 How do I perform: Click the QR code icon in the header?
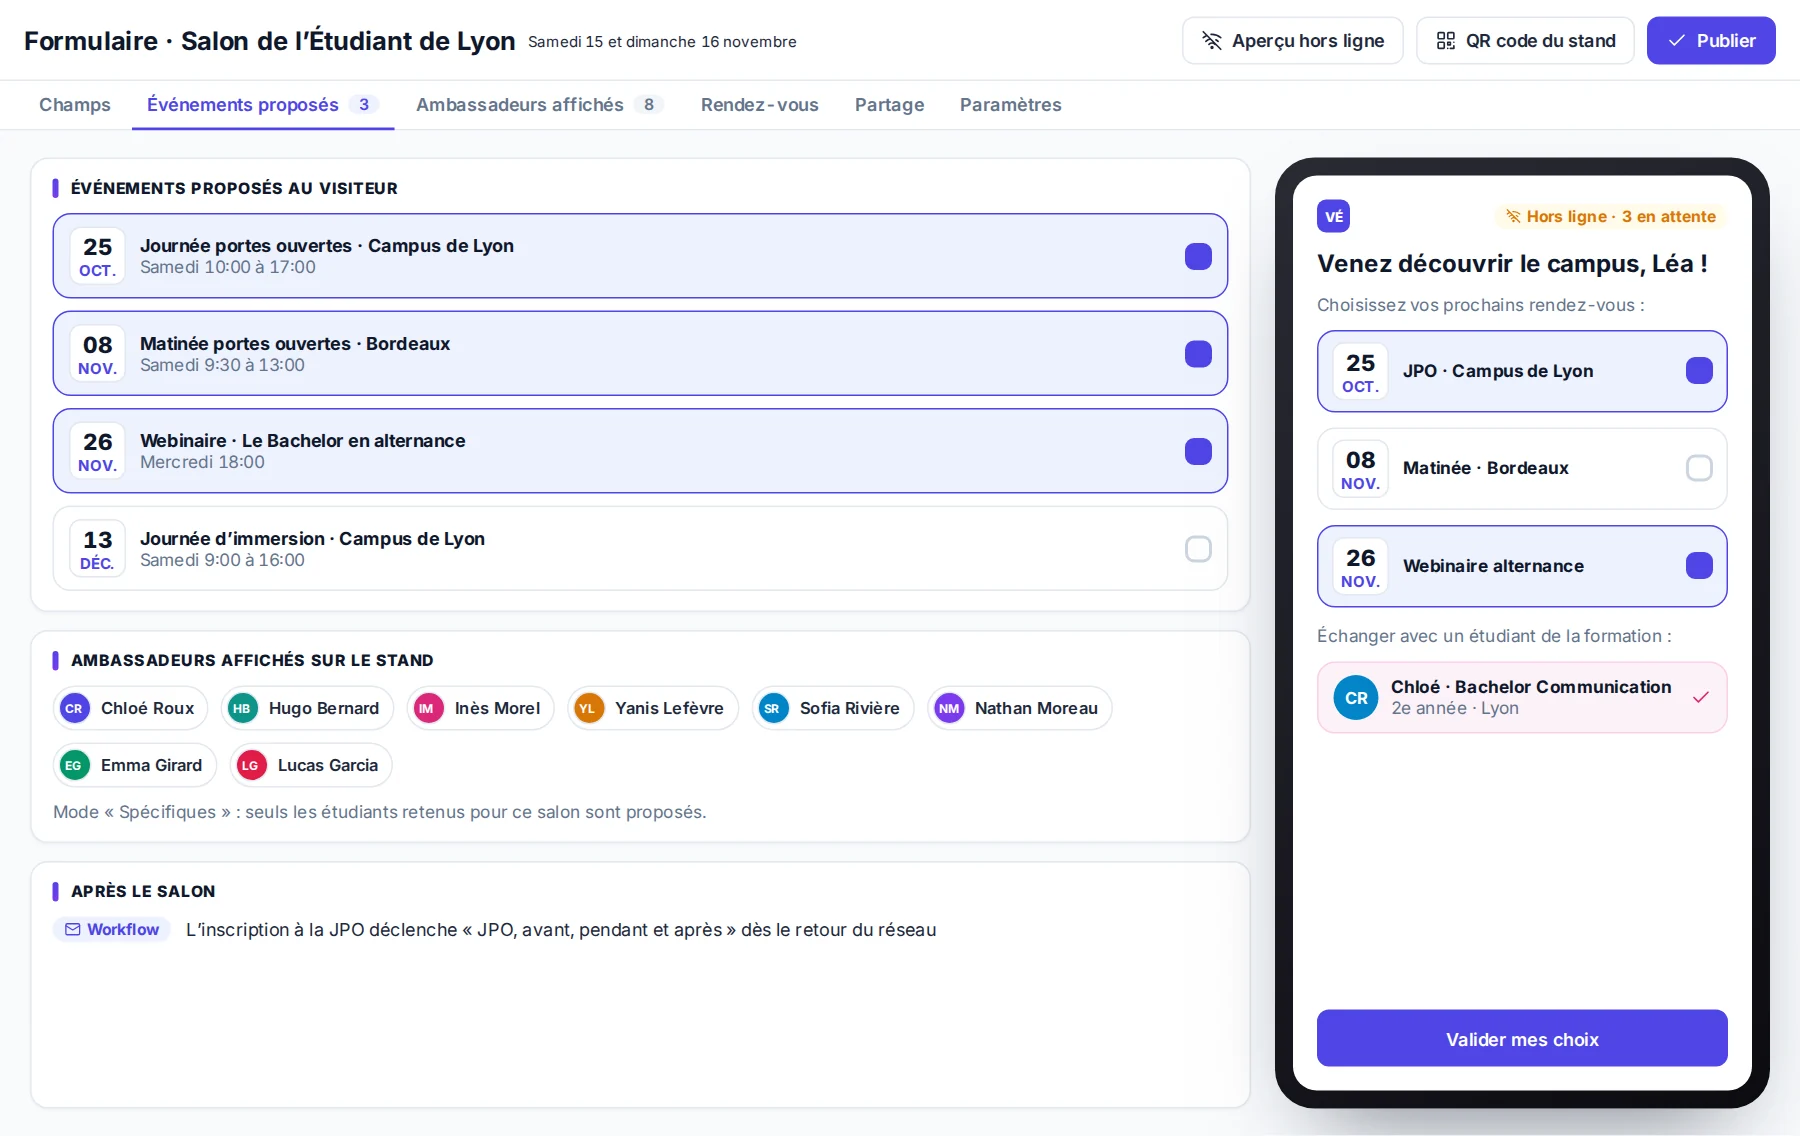coord(1445,41)
